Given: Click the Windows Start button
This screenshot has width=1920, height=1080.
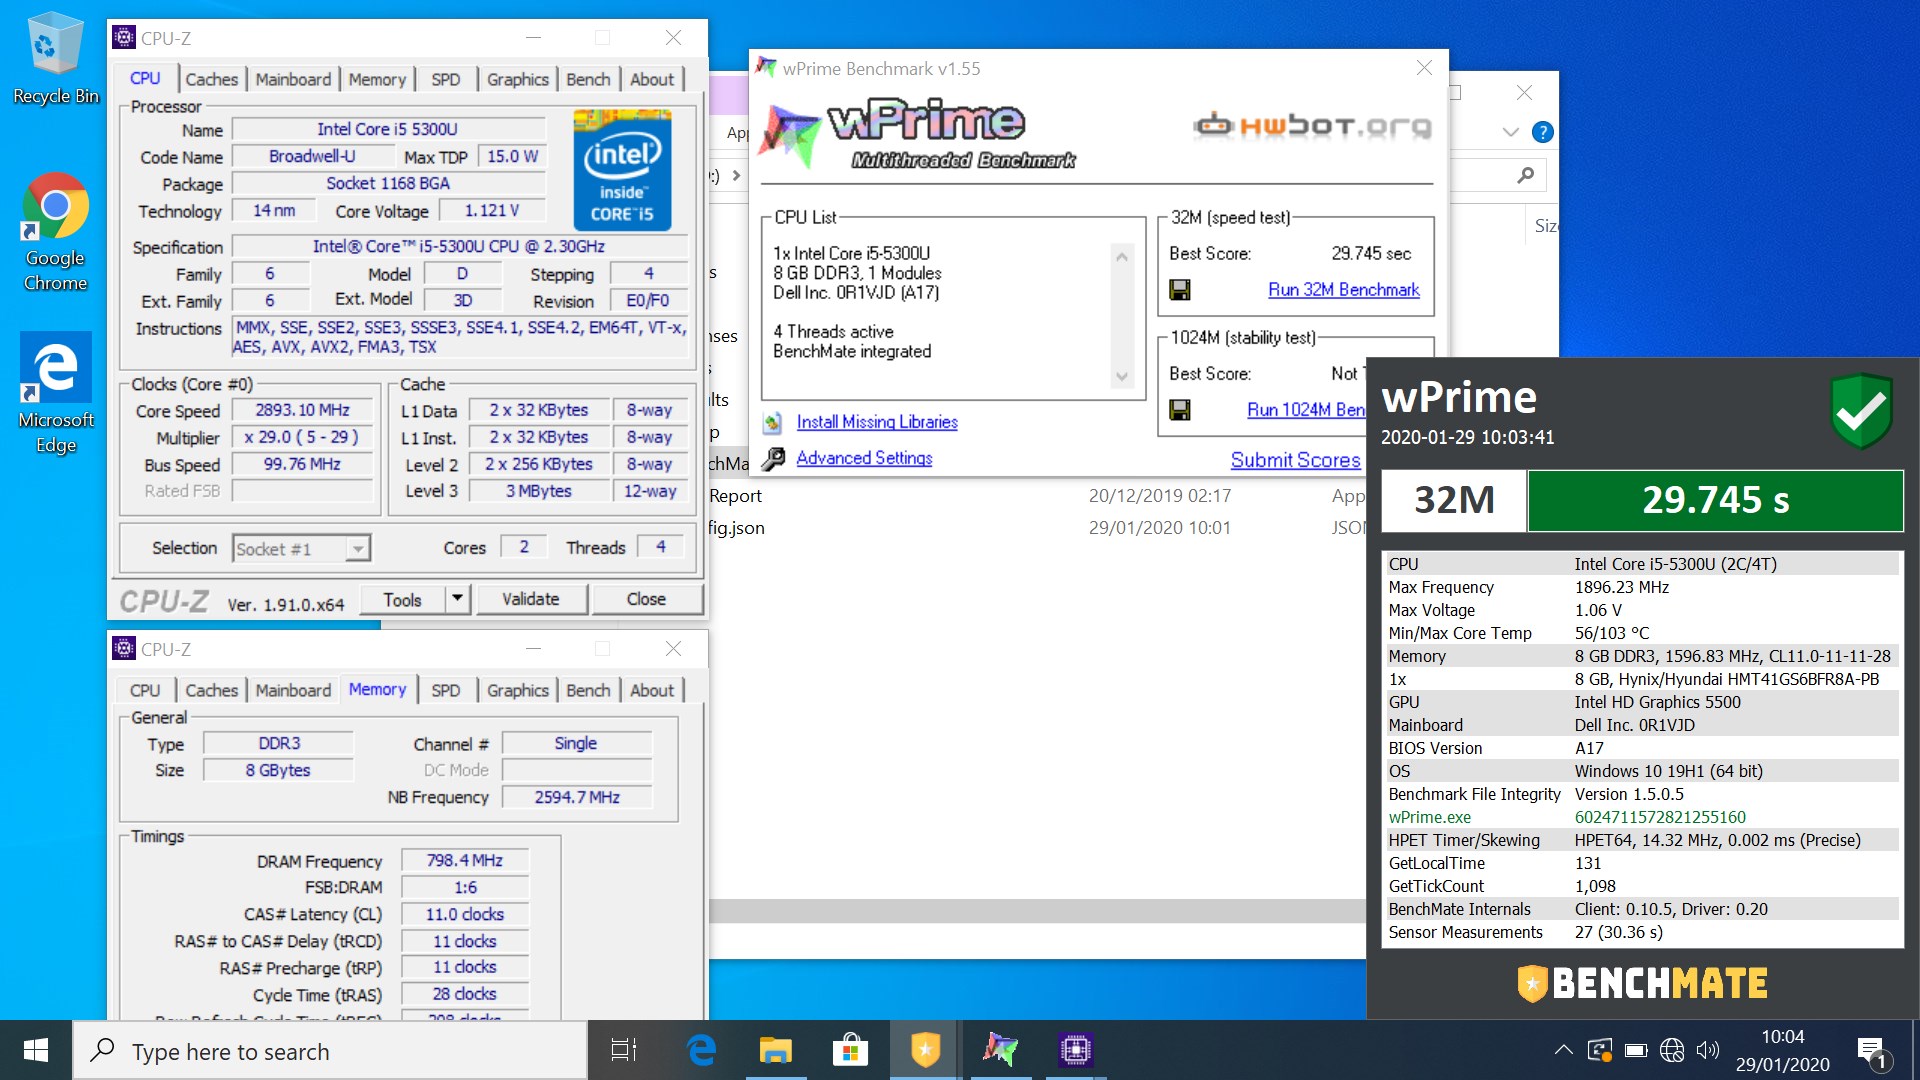Looking at the screenshot, I should (36, 1050).
